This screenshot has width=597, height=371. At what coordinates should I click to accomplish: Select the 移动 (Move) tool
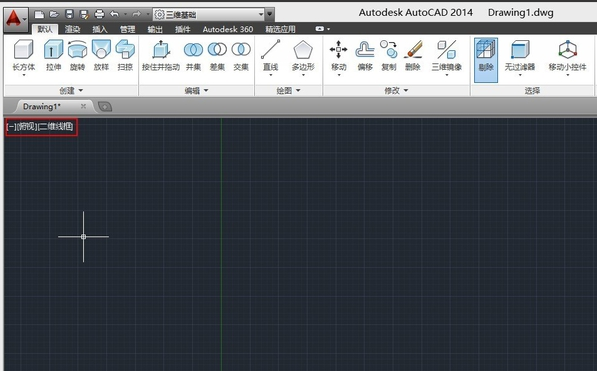coord(338,55)
